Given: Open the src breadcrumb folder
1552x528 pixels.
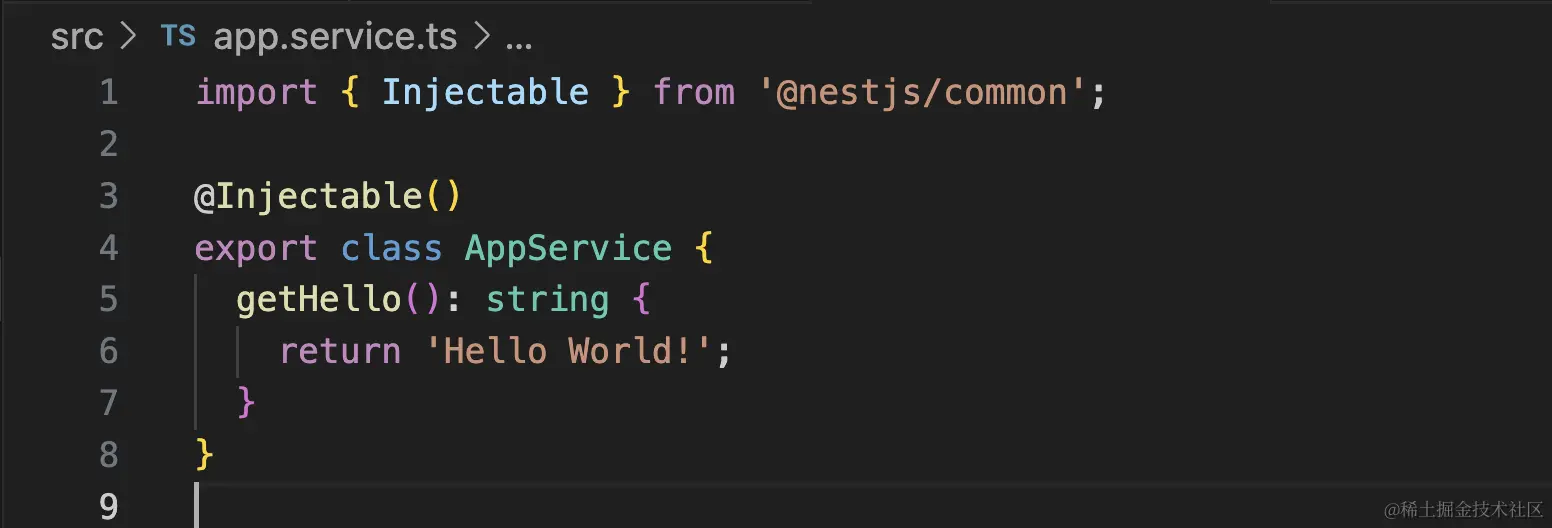Looking at the screenshot, I should click(77, 37).
